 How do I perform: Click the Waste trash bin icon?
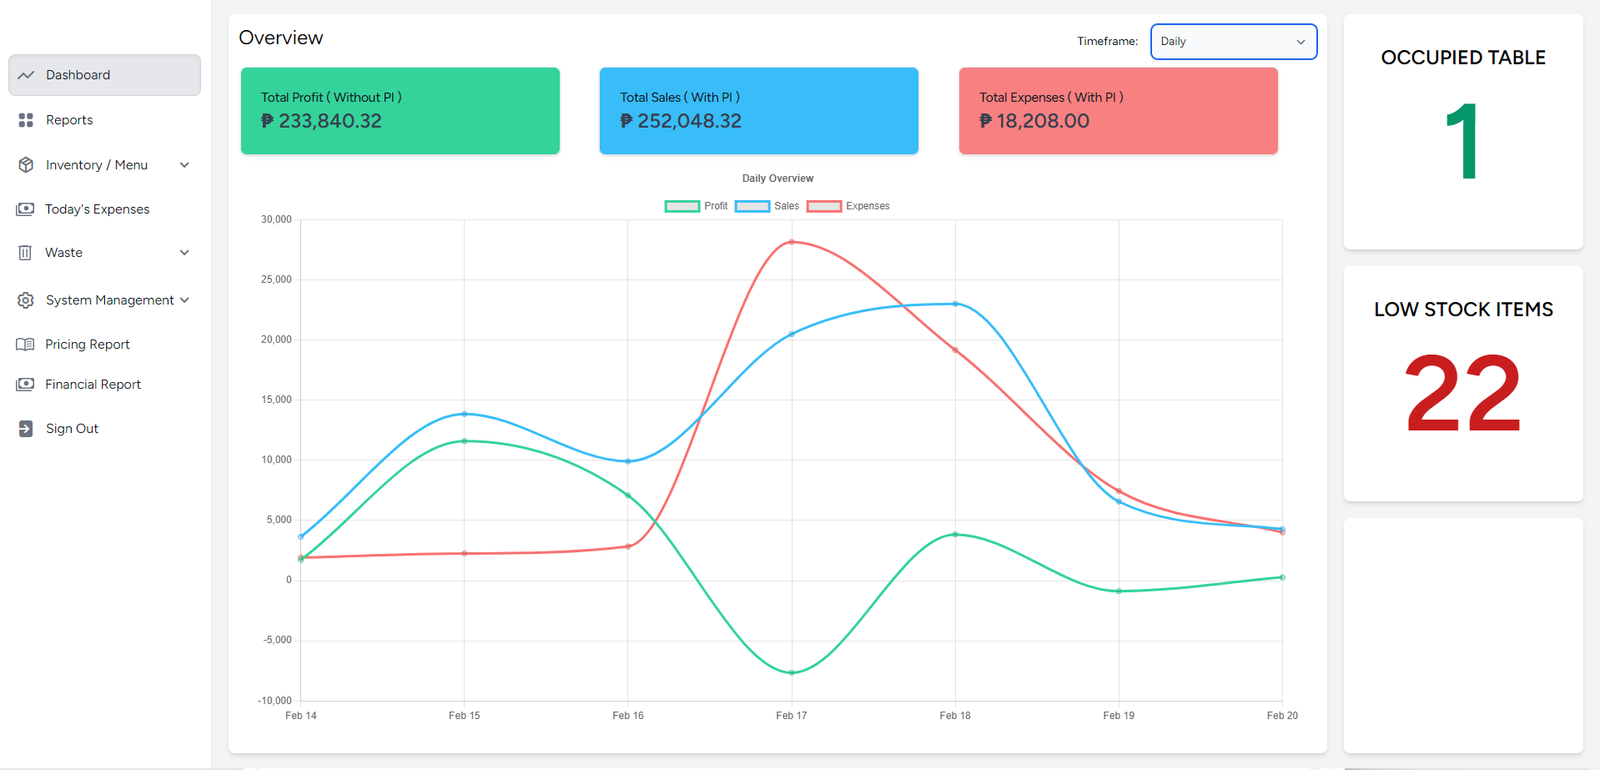pos(26,253)
